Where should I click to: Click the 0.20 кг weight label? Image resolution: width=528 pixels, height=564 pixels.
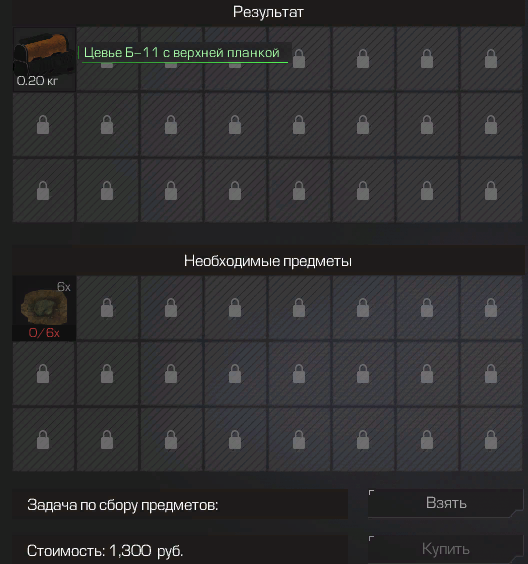(37, 81)
